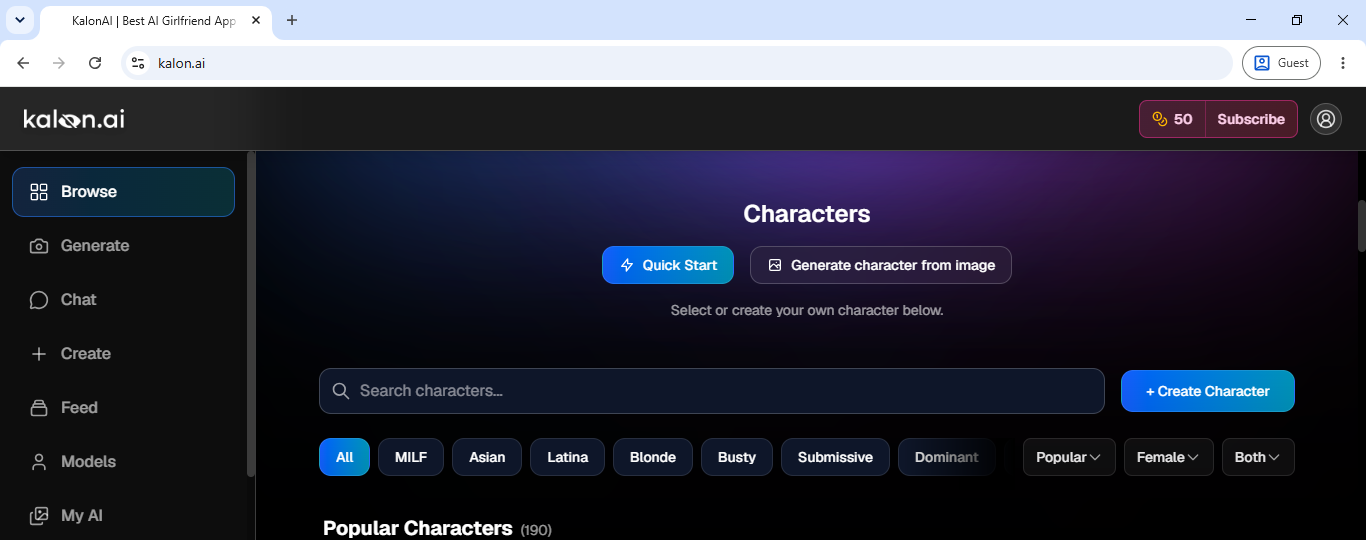Click the Subscribe button
This screenshot has width=1366, height=540.
1251,119
